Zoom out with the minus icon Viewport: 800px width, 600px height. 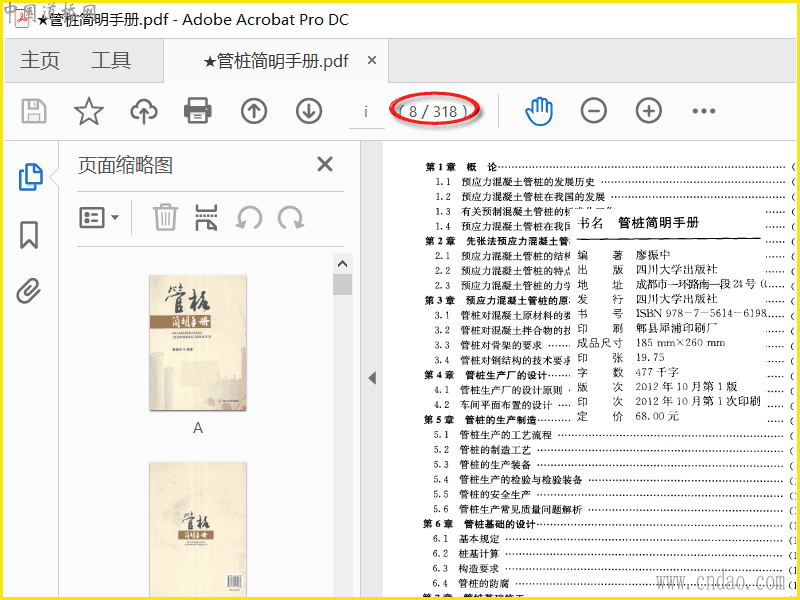click(594, 111)
